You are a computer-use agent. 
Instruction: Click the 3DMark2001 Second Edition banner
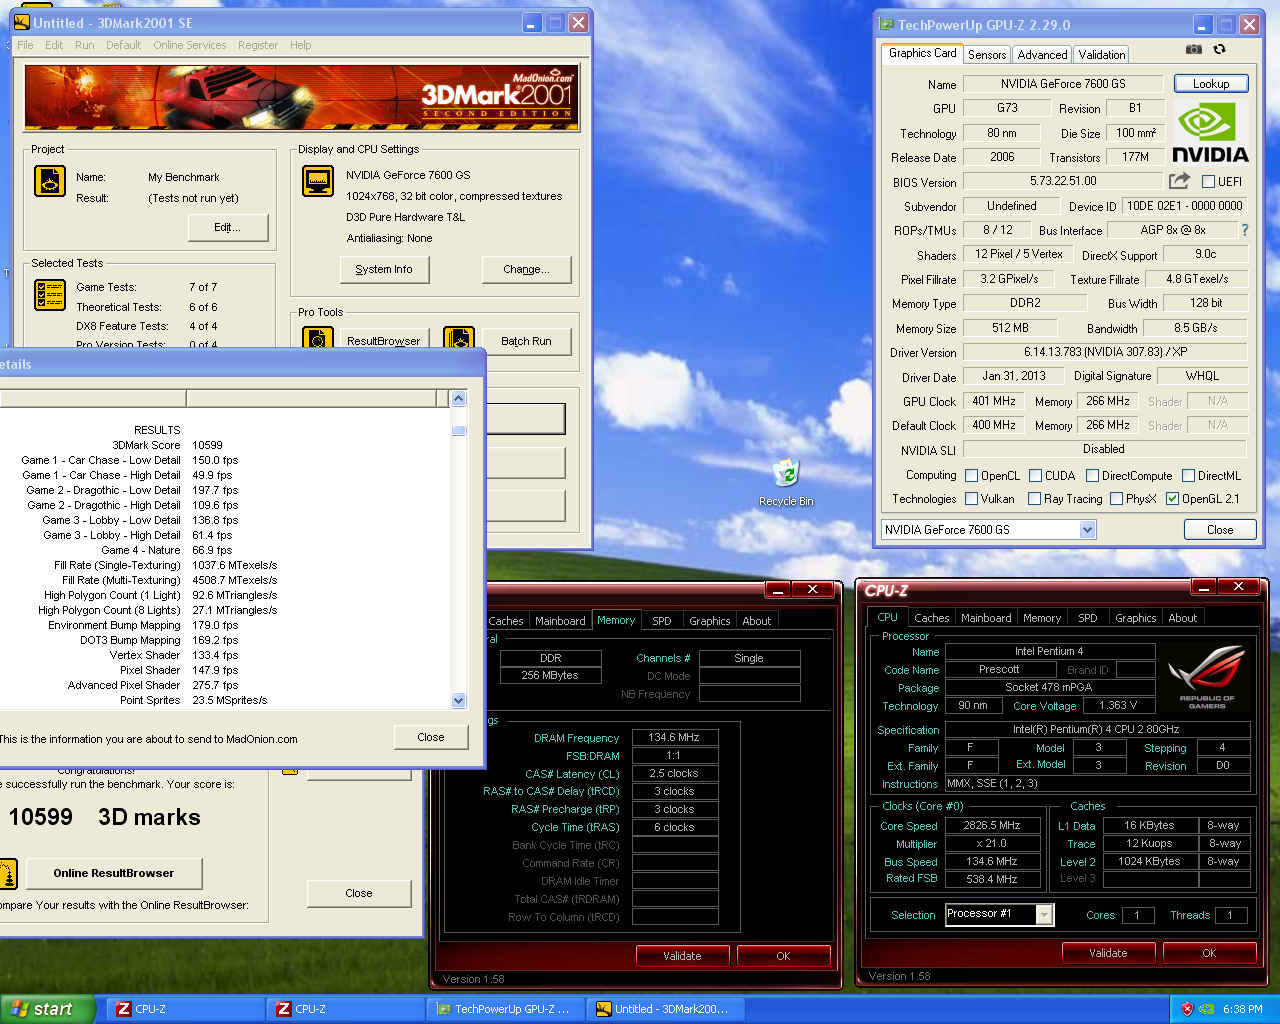tap(301, 97)
